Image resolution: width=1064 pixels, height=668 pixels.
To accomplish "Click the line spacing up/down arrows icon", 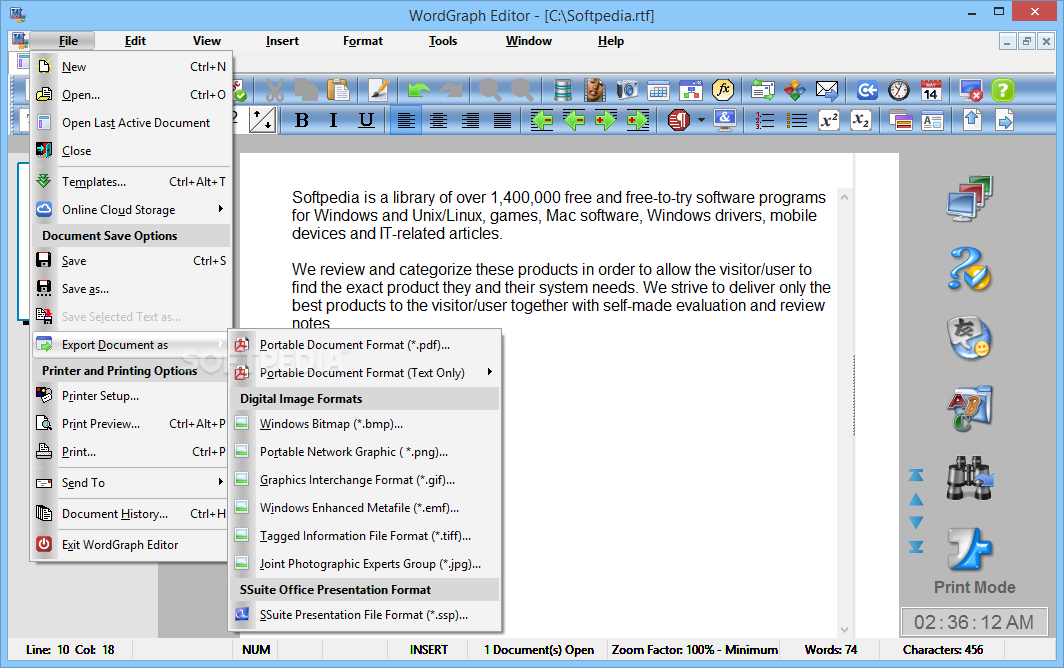I will [x=262, y=121].
